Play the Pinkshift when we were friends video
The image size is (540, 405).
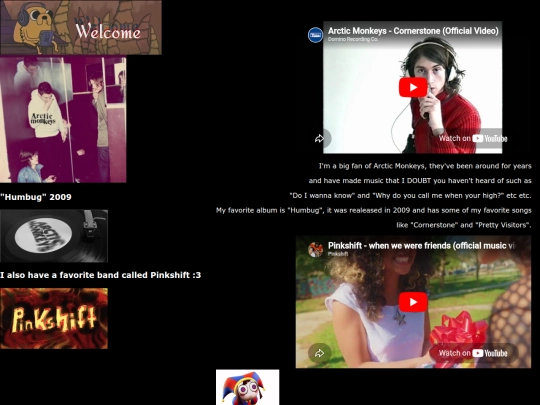click(413, 302)
